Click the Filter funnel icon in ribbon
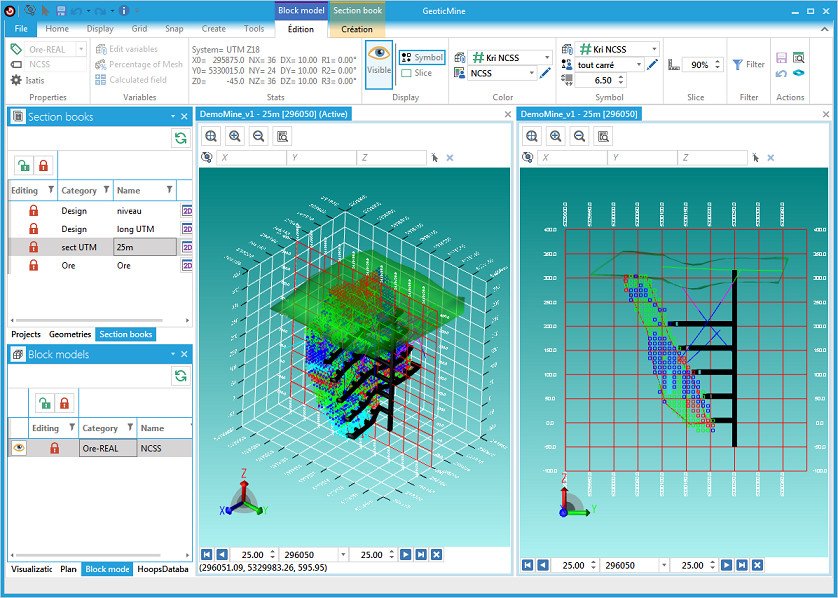Screen dimensions: 838x598 [748, 65]
